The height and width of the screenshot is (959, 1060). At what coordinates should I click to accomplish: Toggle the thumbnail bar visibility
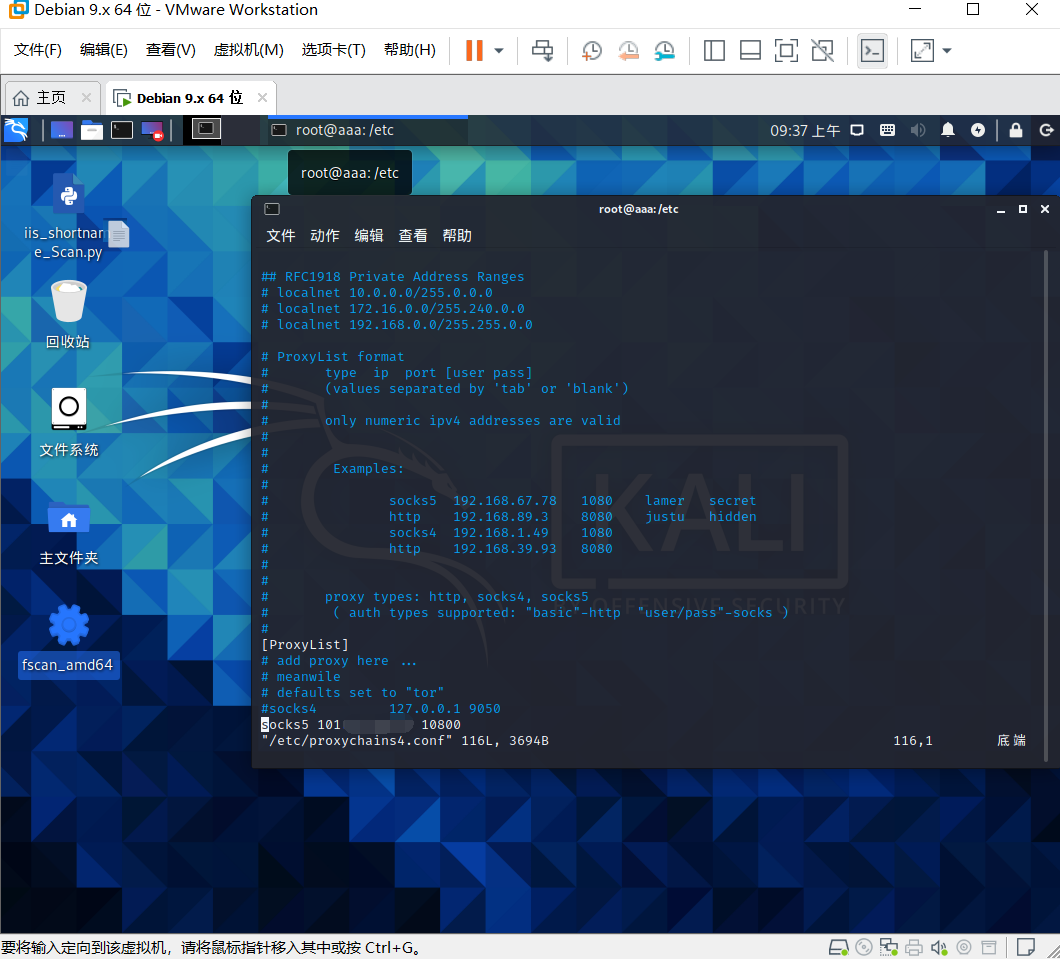coord(750,50)
